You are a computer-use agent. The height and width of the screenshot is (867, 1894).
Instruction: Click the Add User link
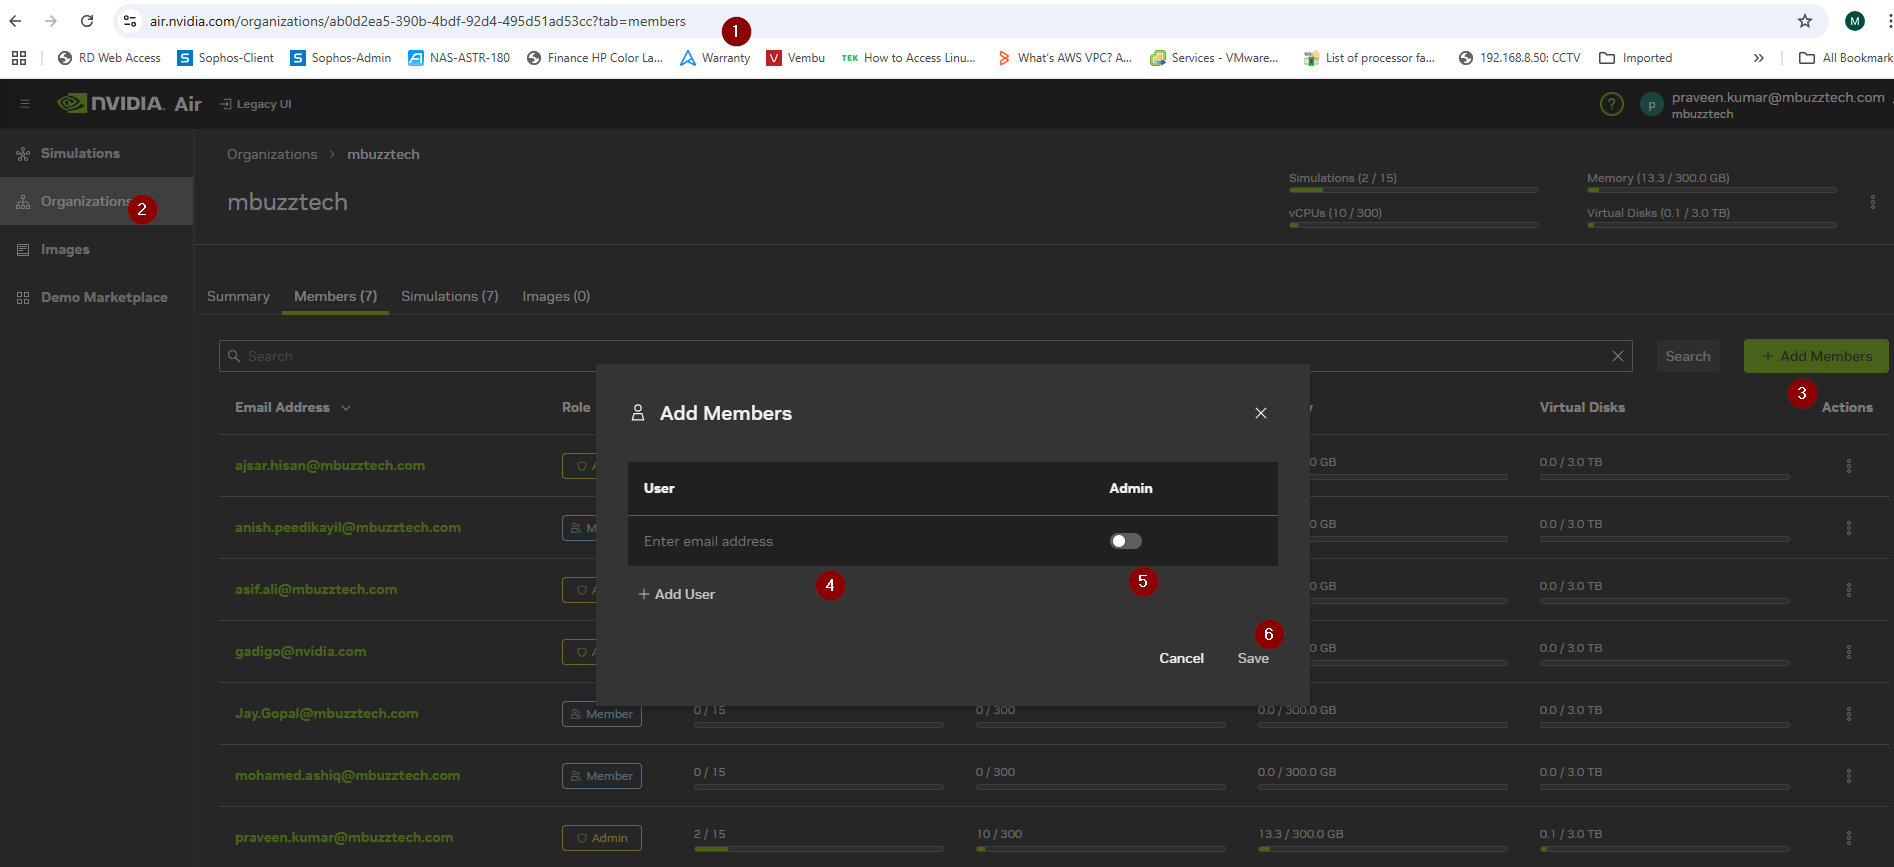tap(677, 594)
